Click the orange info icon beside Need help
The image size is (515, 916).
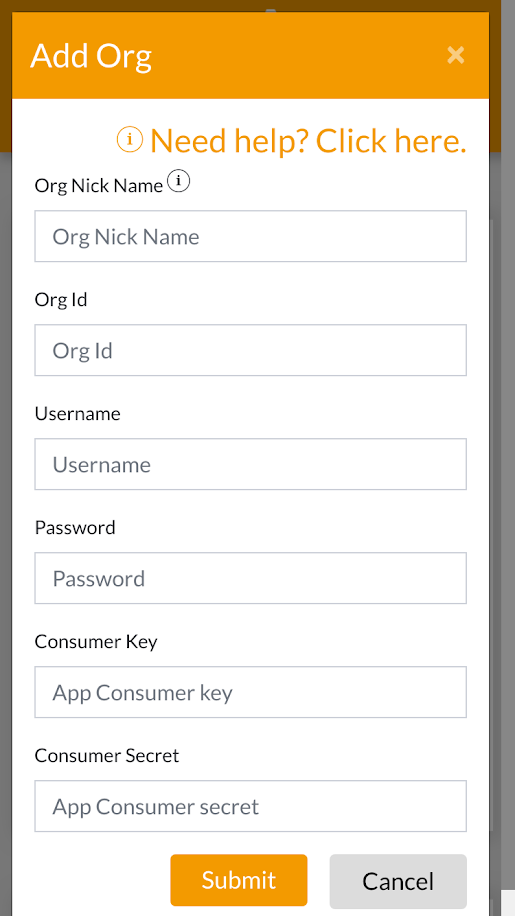[x=130, y=140]
